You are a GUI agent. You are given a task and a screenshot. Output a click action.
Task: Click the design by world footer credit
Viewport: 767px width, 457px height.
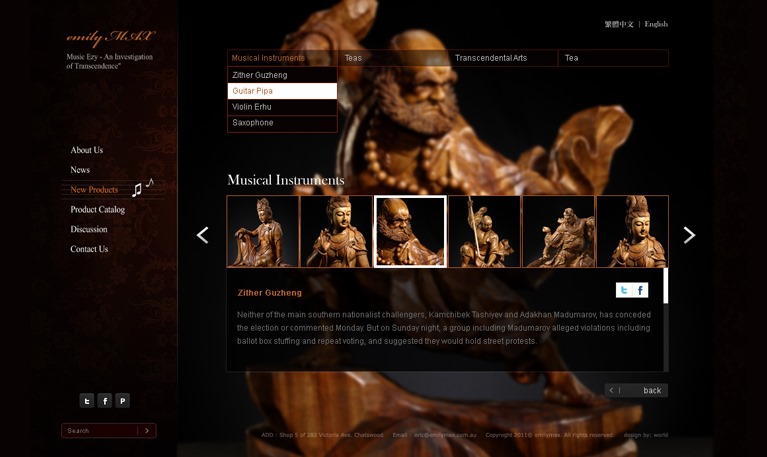[x=646, y=435]
